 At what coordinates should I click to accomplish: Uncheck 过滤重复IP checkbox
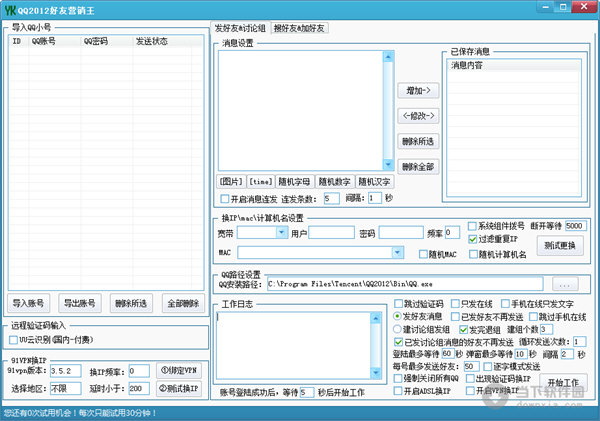[473, 239]
